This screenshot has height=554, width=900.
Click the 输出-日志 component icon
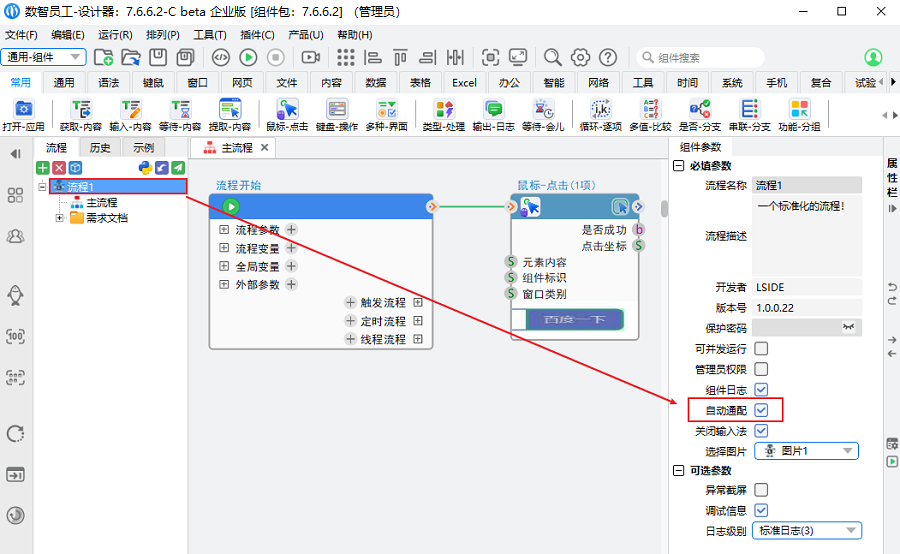492,109
